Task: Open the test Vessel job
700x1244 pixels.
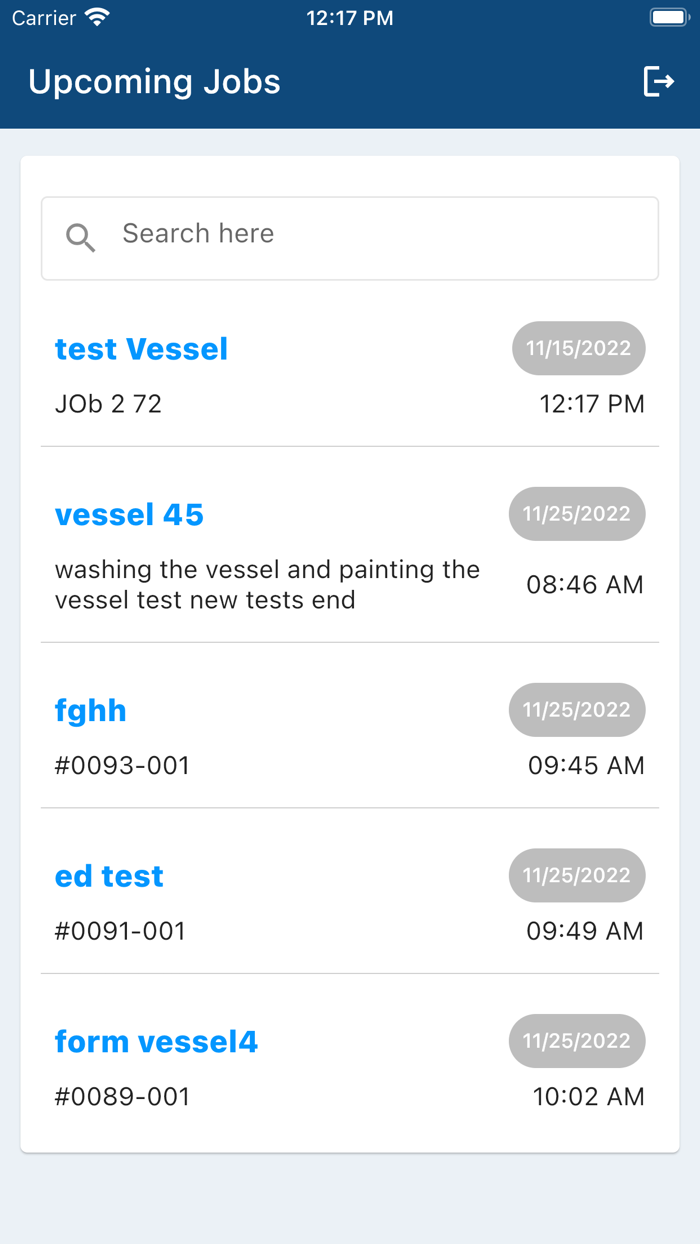Action: point(141,349)
